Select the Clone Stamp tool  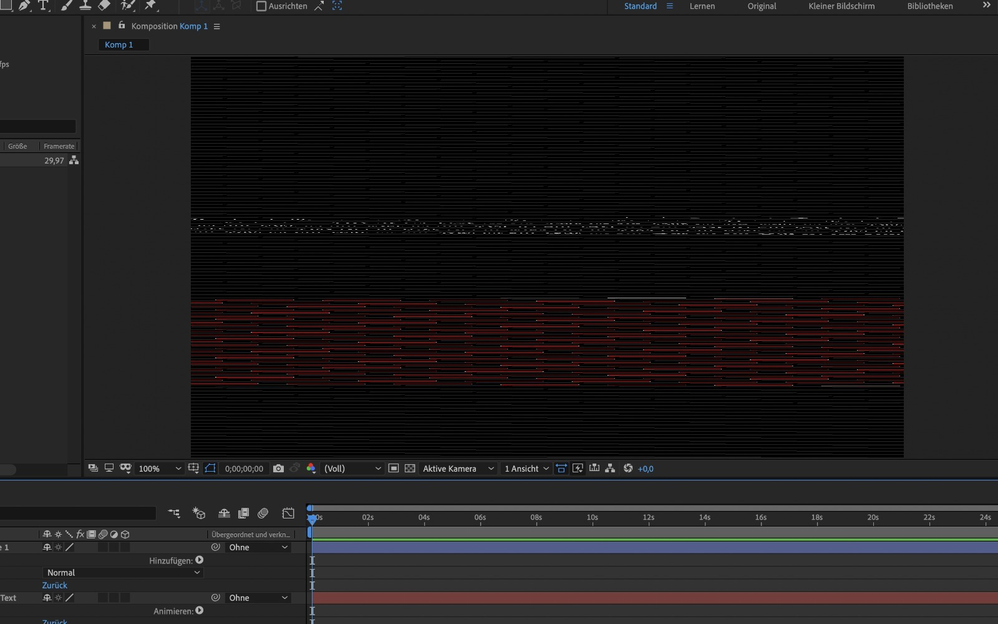(x=85, y=6)
